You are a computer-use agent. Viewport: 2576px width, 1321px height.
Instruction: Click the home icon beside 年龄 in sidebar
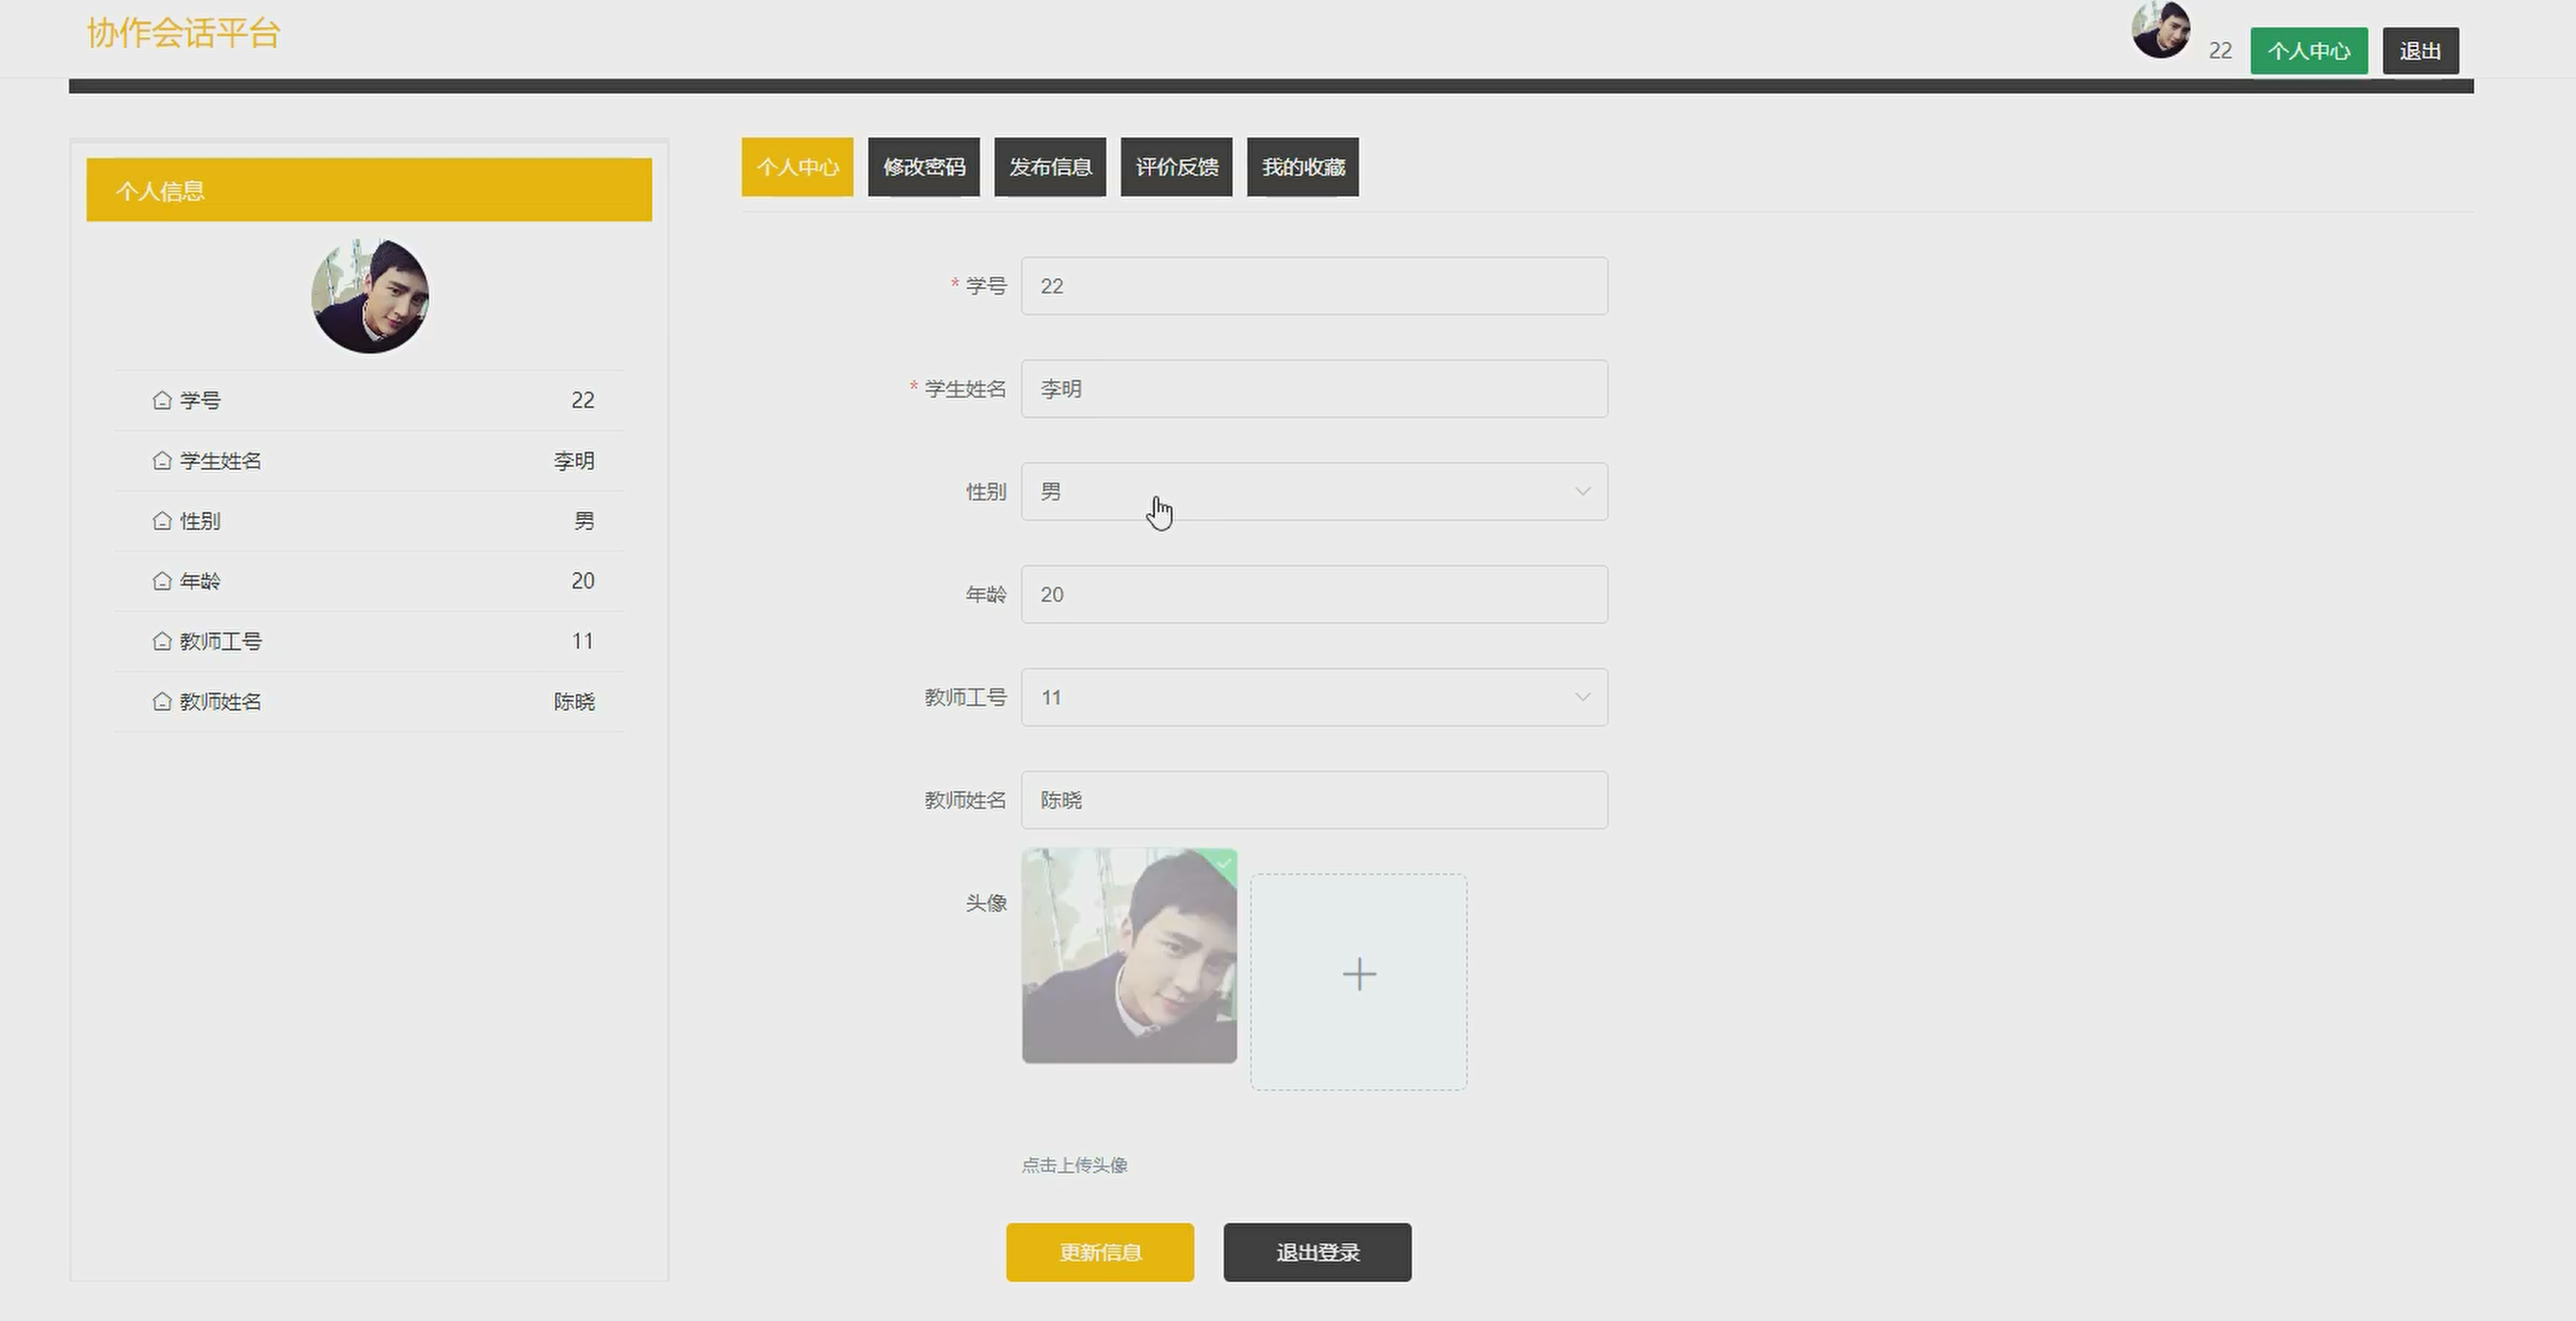click(x=162, y=580)
